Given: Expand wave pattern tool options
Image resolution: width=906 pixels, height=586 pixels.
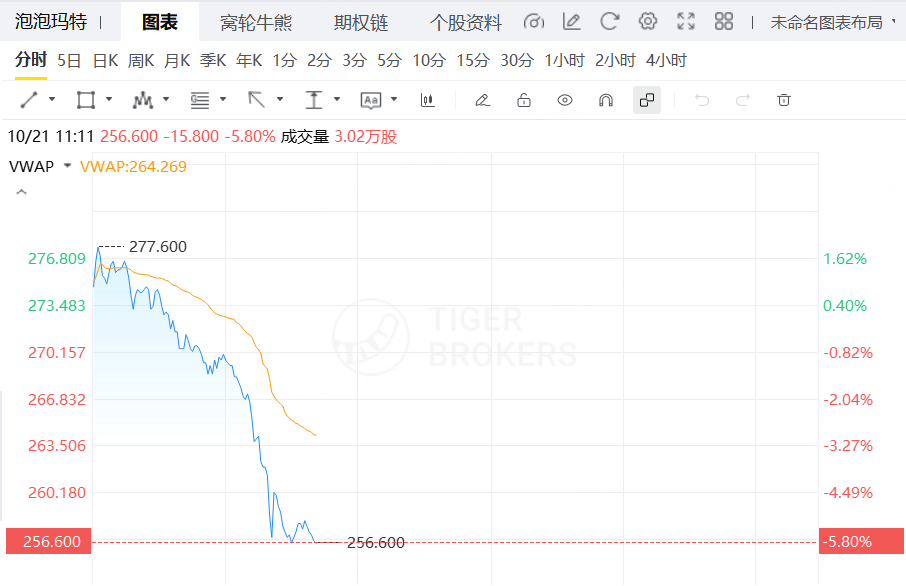Looking at the screenshot, I should coord(166,99).
